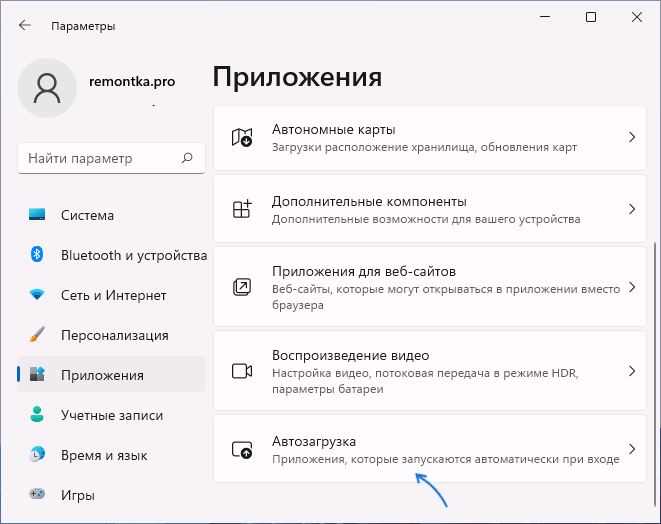Click the apps for websites icon

coord(242,287)
